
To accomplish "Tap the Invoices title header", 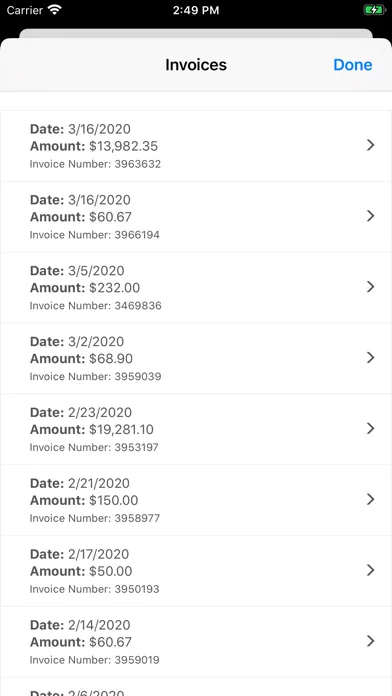I will pyautogui.click(x=196, y=65).
